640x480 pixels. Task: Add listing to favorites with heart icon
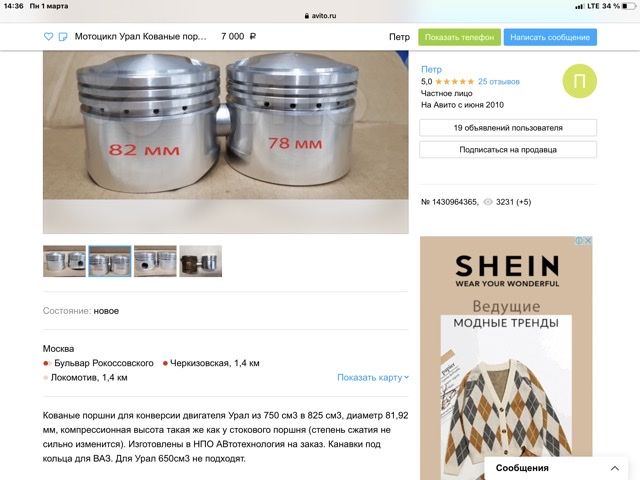[48, 37]
